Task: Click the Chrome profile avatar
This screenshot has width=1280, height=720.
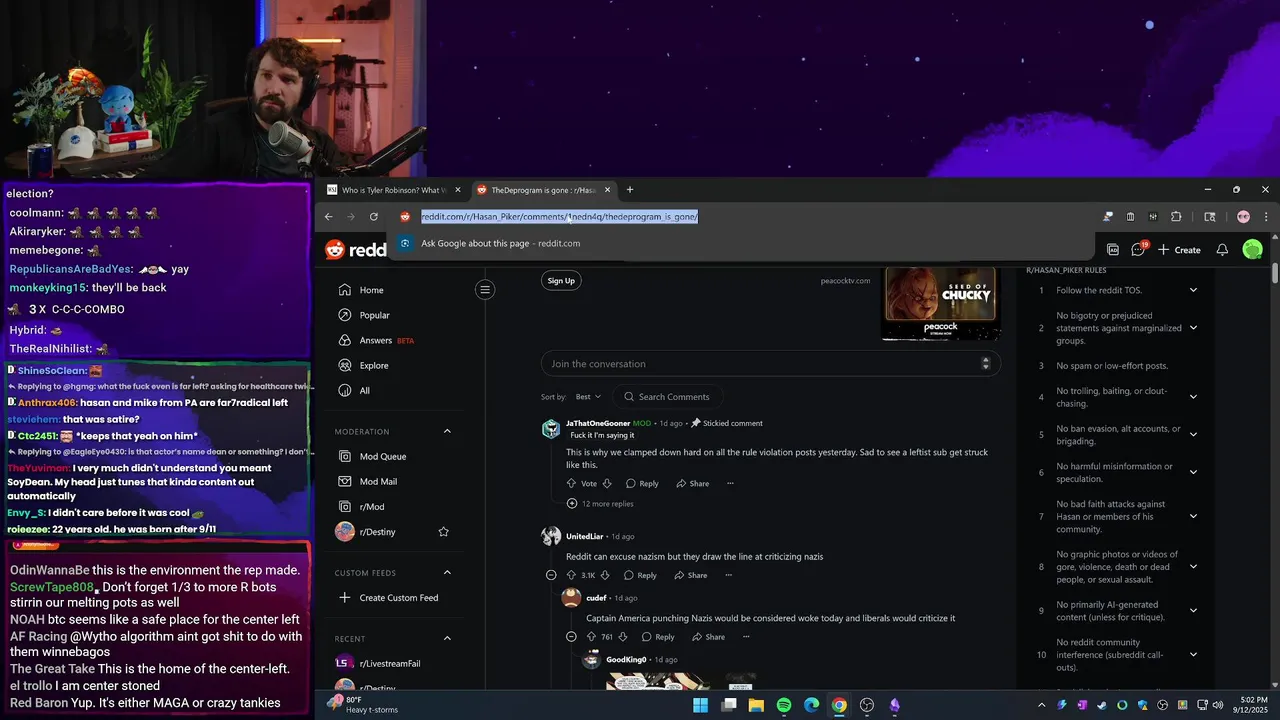Action: [1243, 217]
